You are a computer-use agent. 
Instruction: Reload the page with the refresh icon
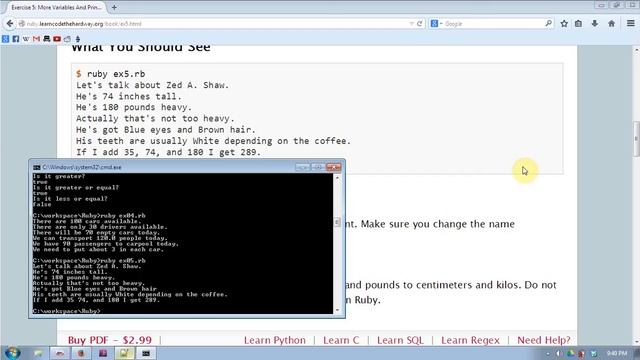click(x=419, y=24)
